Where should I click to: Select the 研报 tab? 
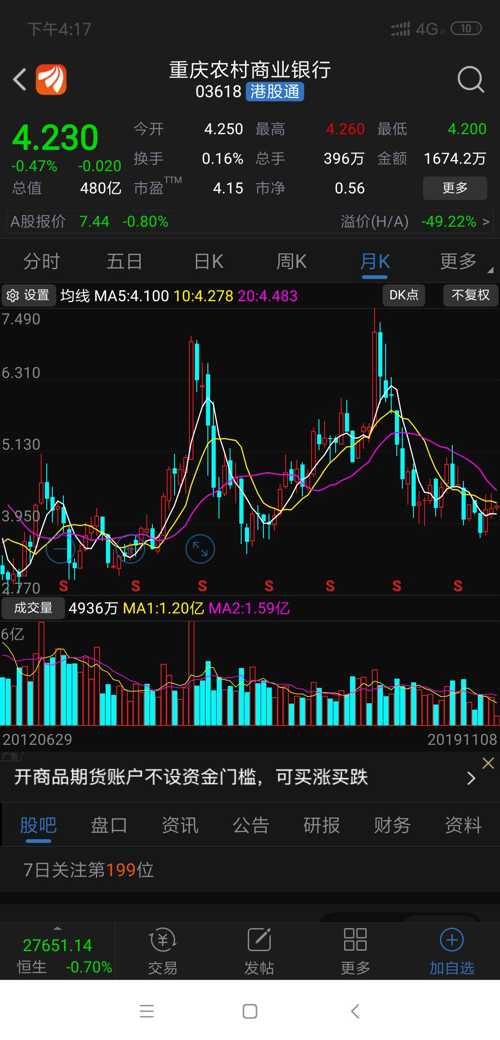[x=322, y=825]
